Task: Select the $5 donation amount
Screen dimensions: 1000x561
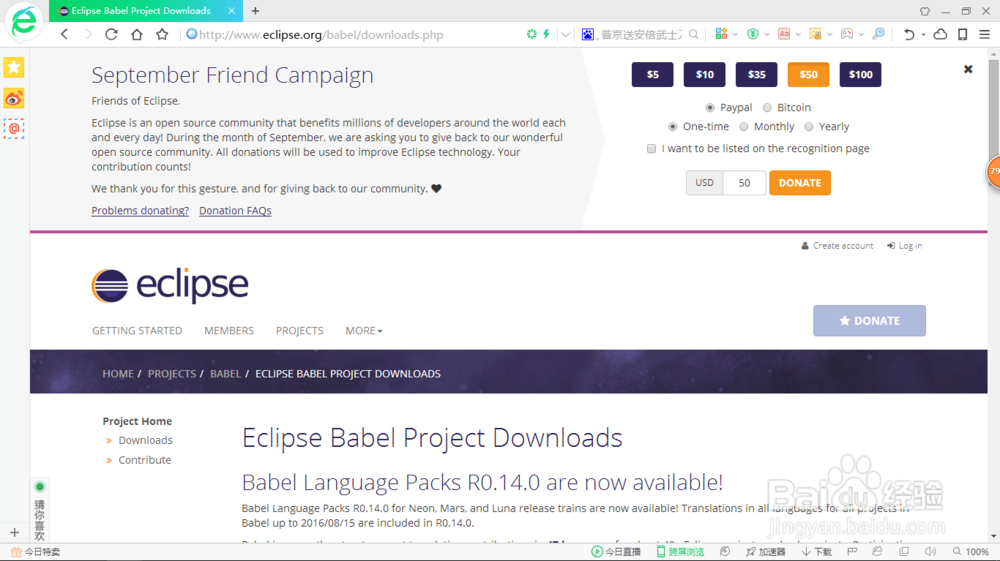Action: (x=652, y=75)
